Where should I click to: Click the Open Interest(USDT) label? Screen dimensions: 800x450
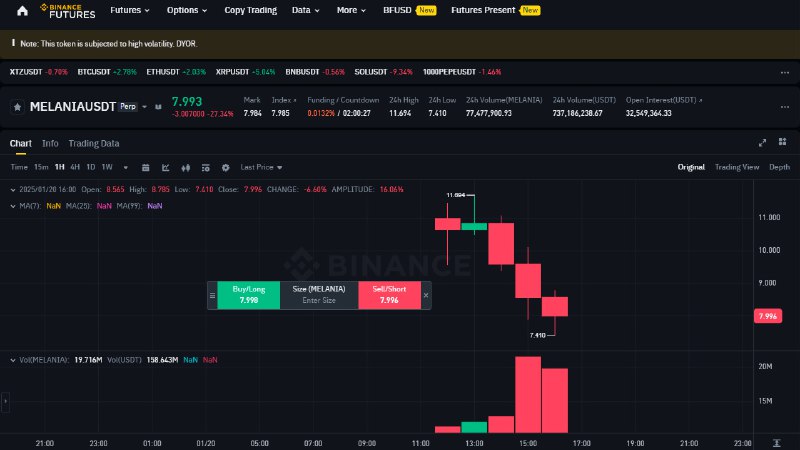pos(664,101)
